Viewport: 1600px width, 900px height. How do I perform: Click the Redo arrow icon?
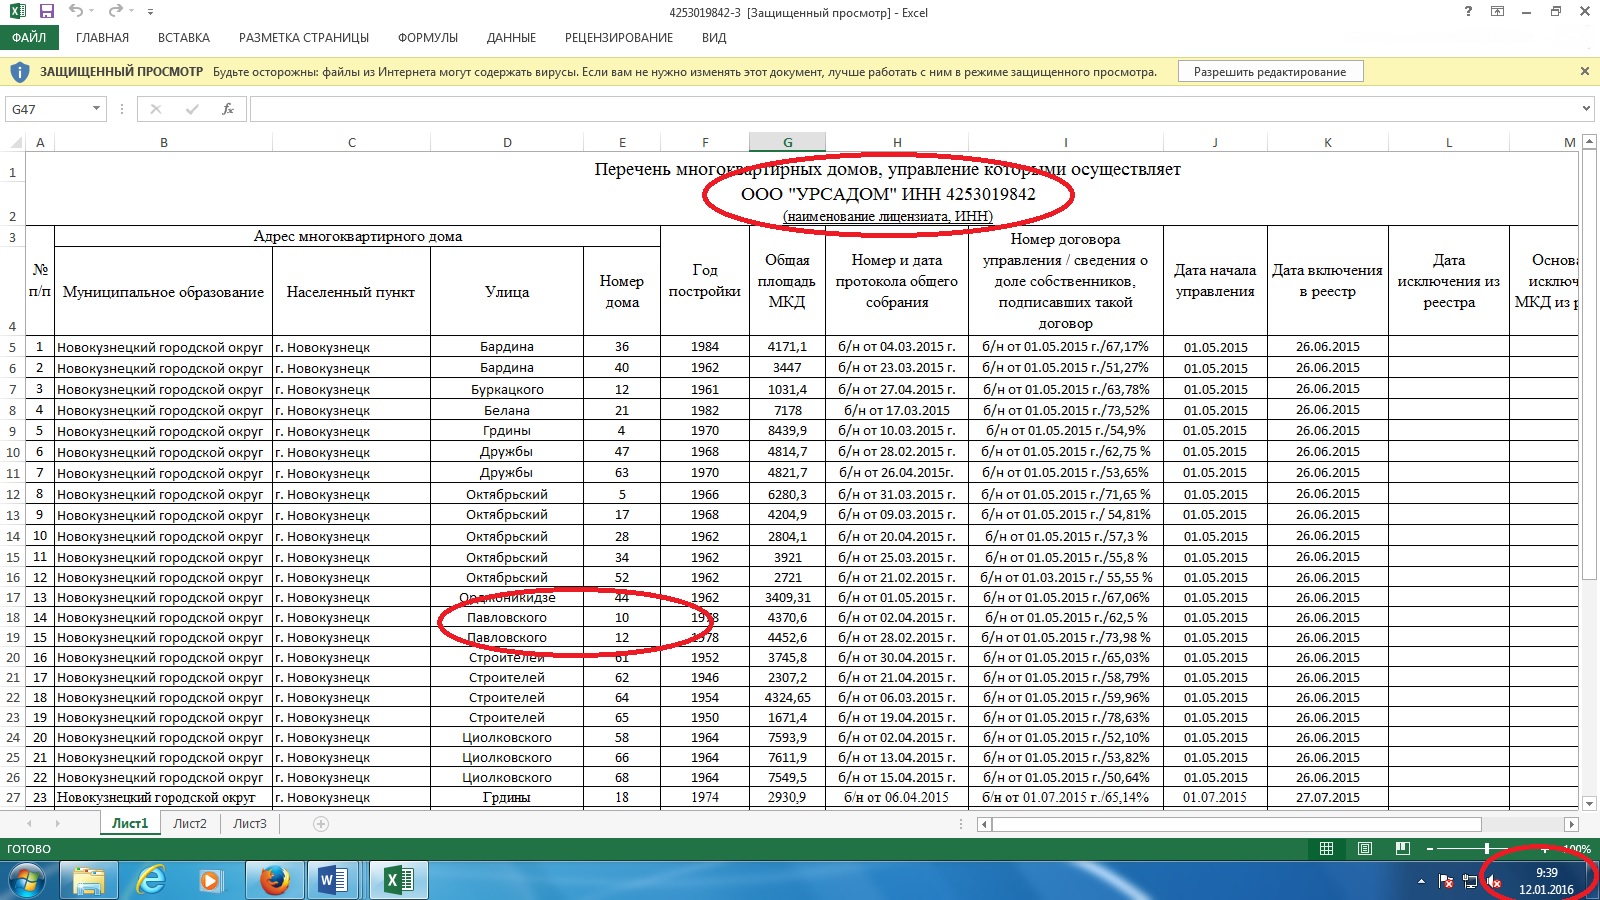click(x=115, y=11)
